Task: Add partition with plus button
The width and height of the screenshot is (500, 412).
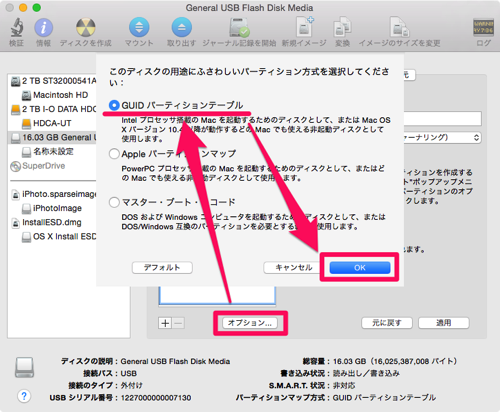Action: pos(165,323)
